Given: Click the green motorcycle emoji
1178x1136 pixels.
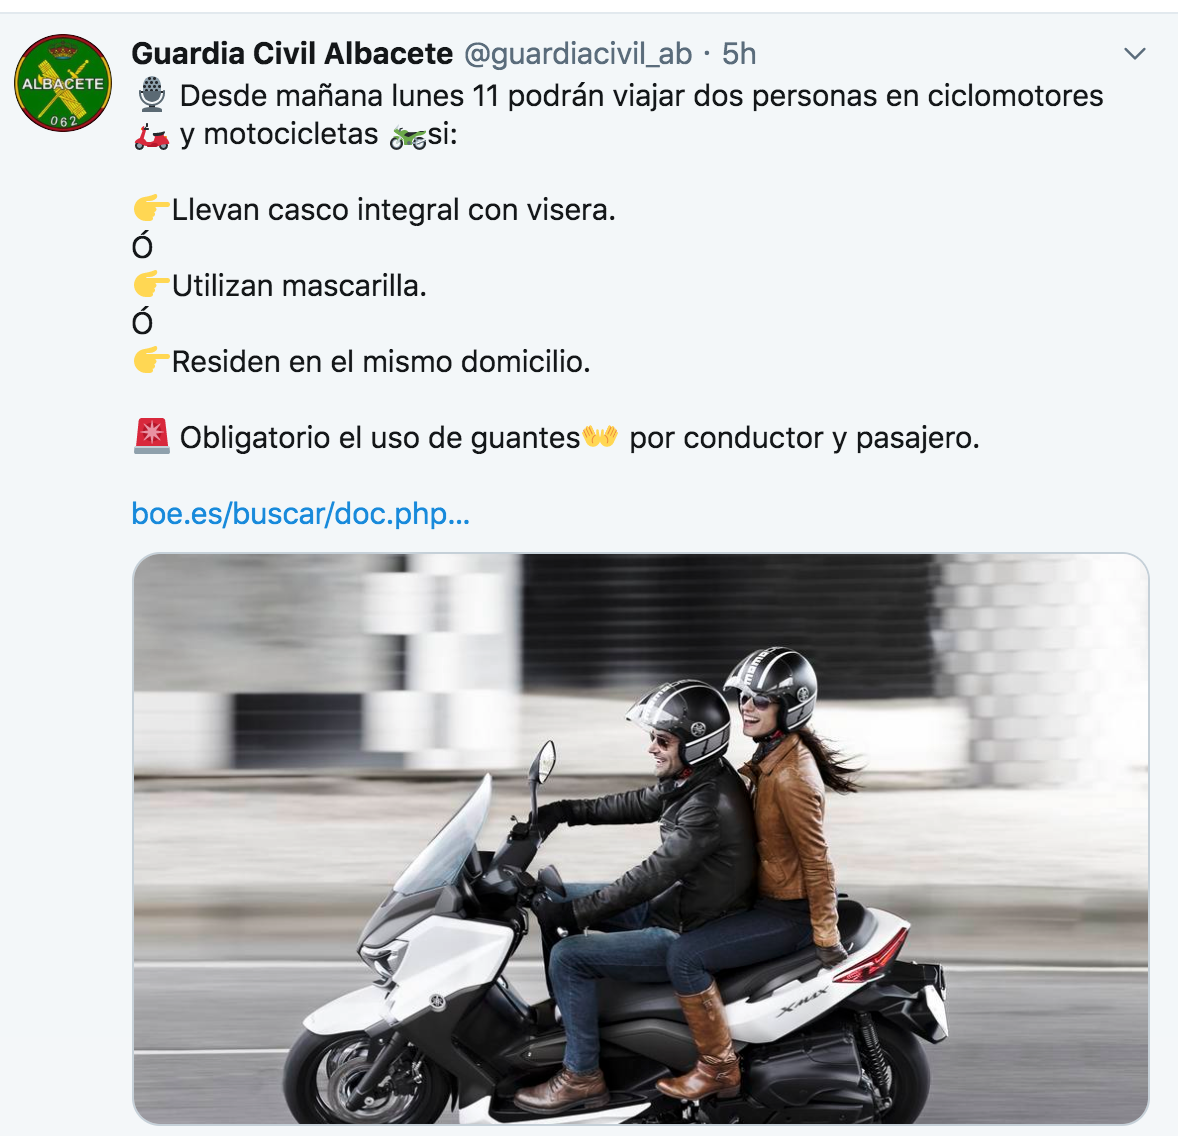Looking at the screenshot, I should click(x=408, y=137).
